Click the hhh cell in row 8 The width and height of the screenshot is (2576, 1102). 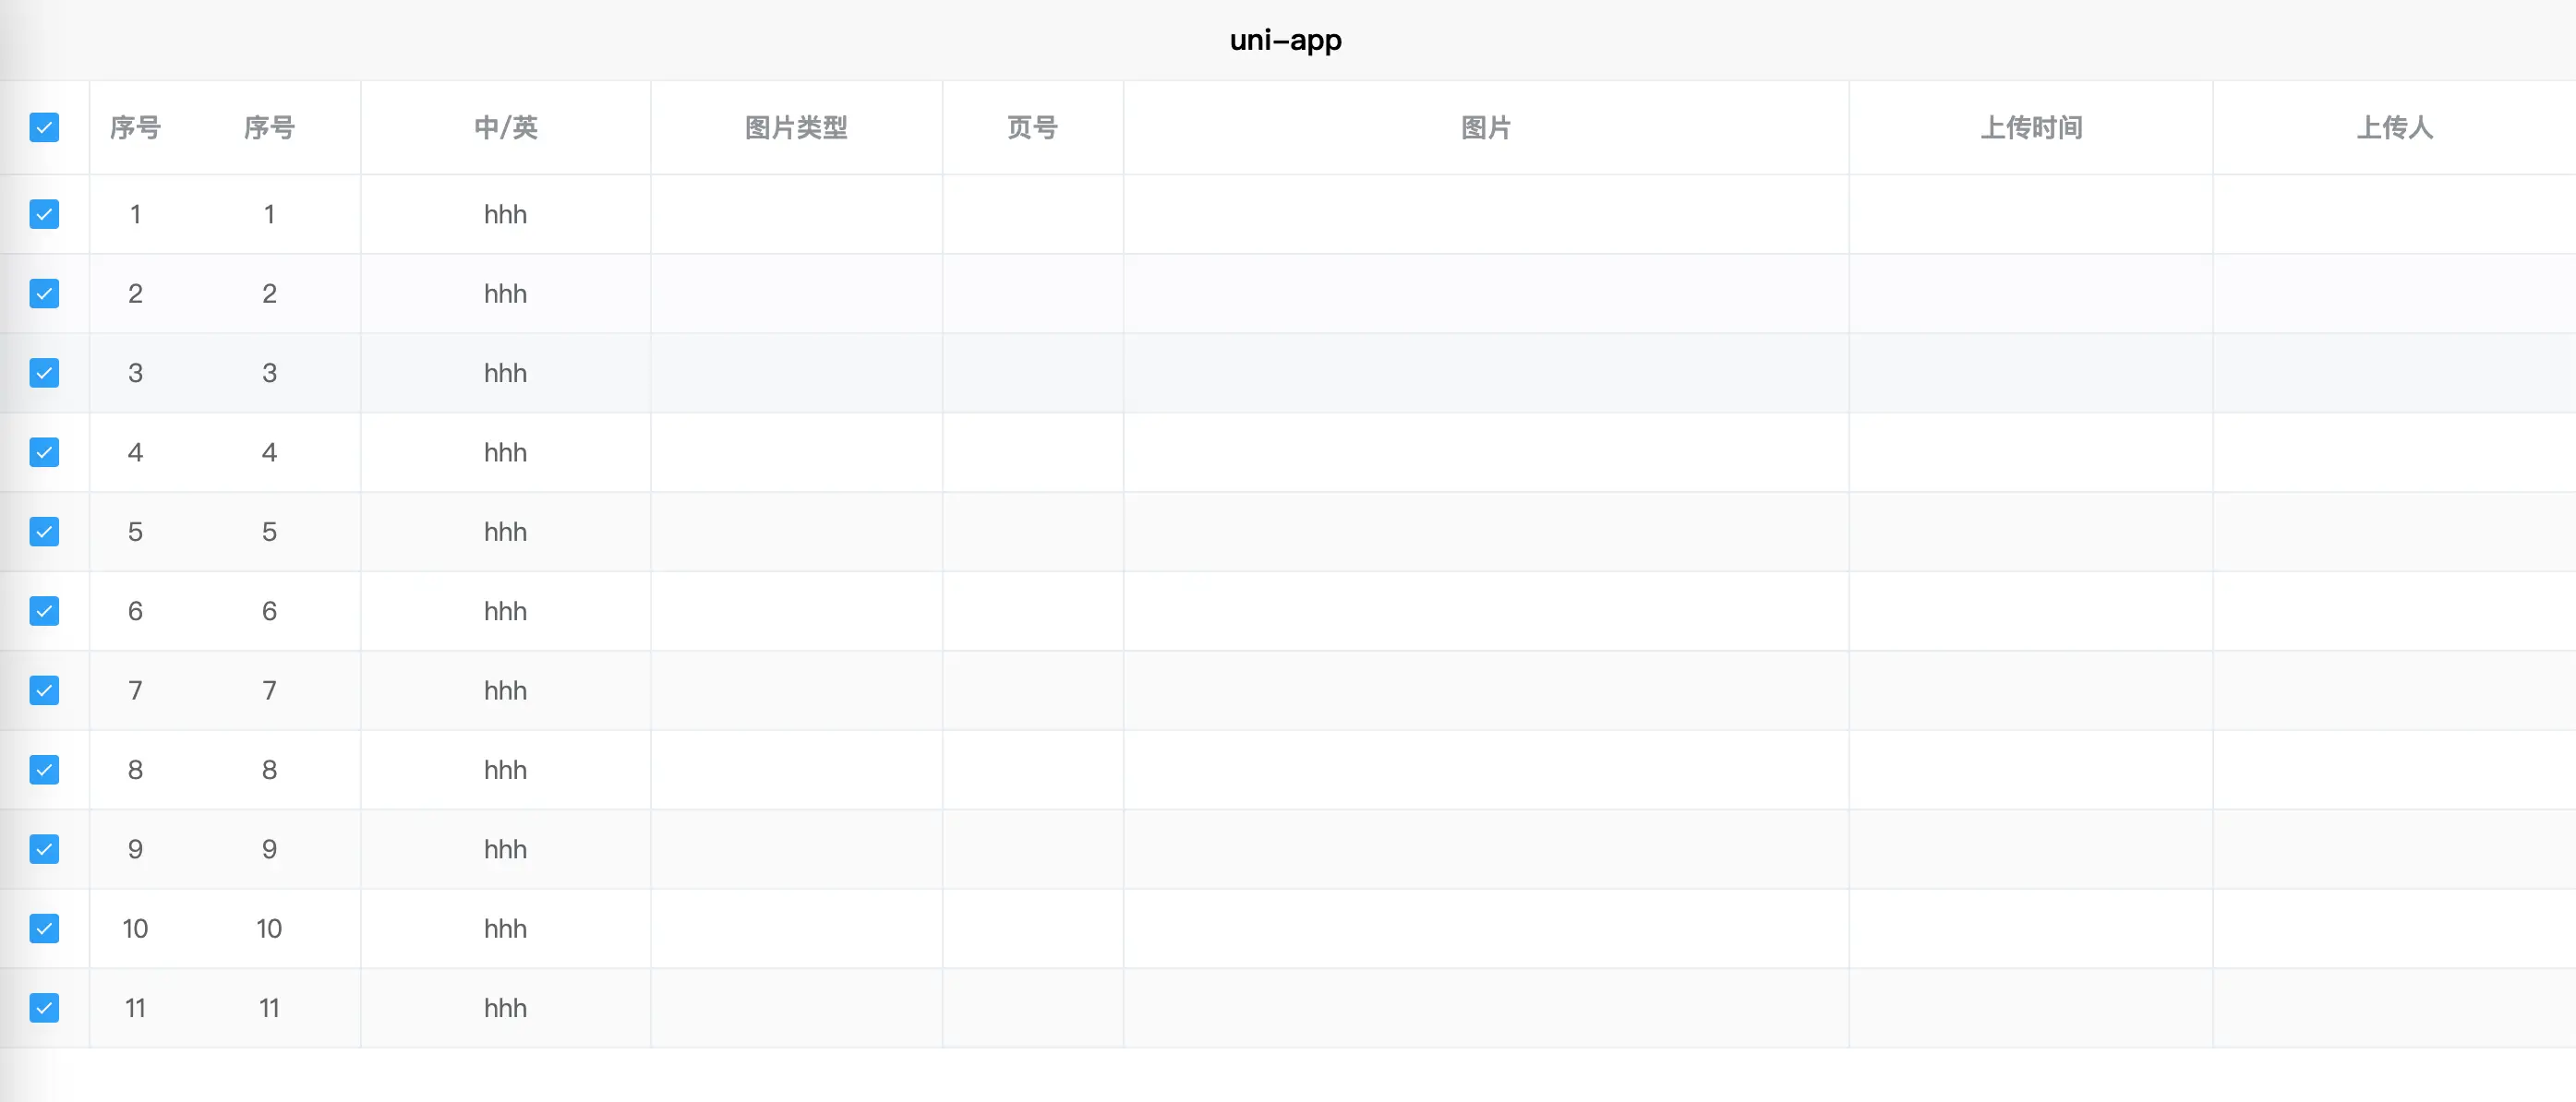tap(506, 770)
